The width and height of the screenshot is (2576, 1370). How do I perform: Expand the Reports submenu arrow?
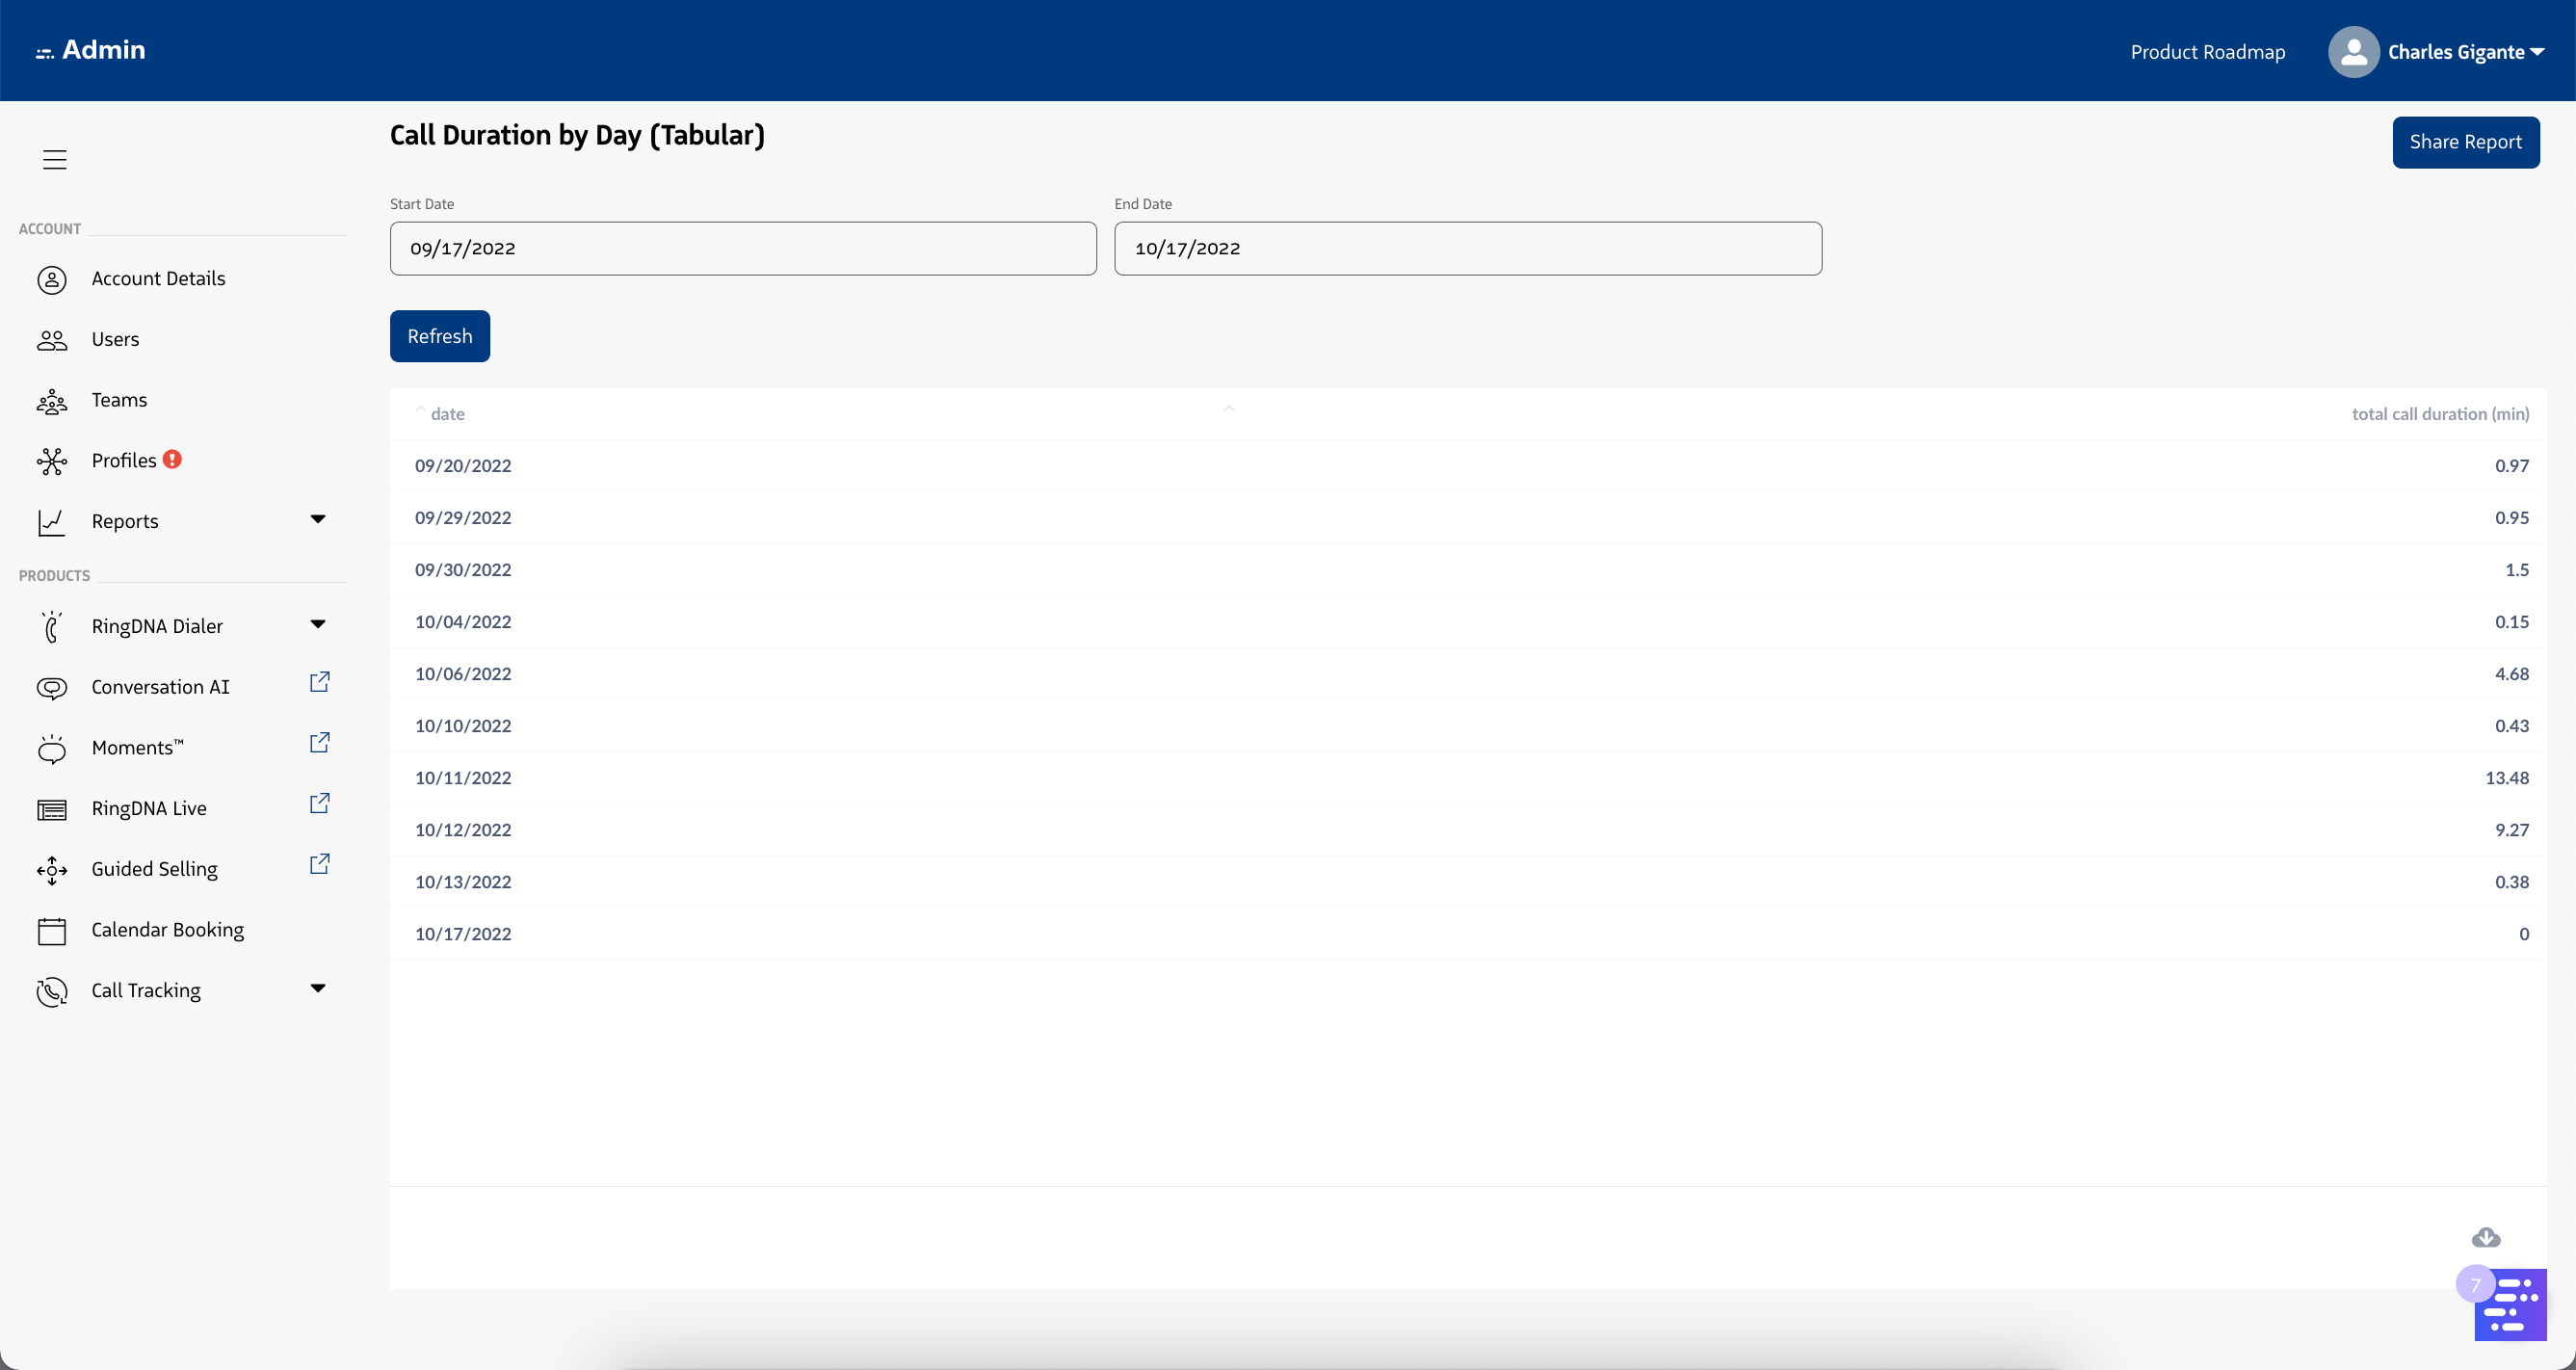(318, 519)
